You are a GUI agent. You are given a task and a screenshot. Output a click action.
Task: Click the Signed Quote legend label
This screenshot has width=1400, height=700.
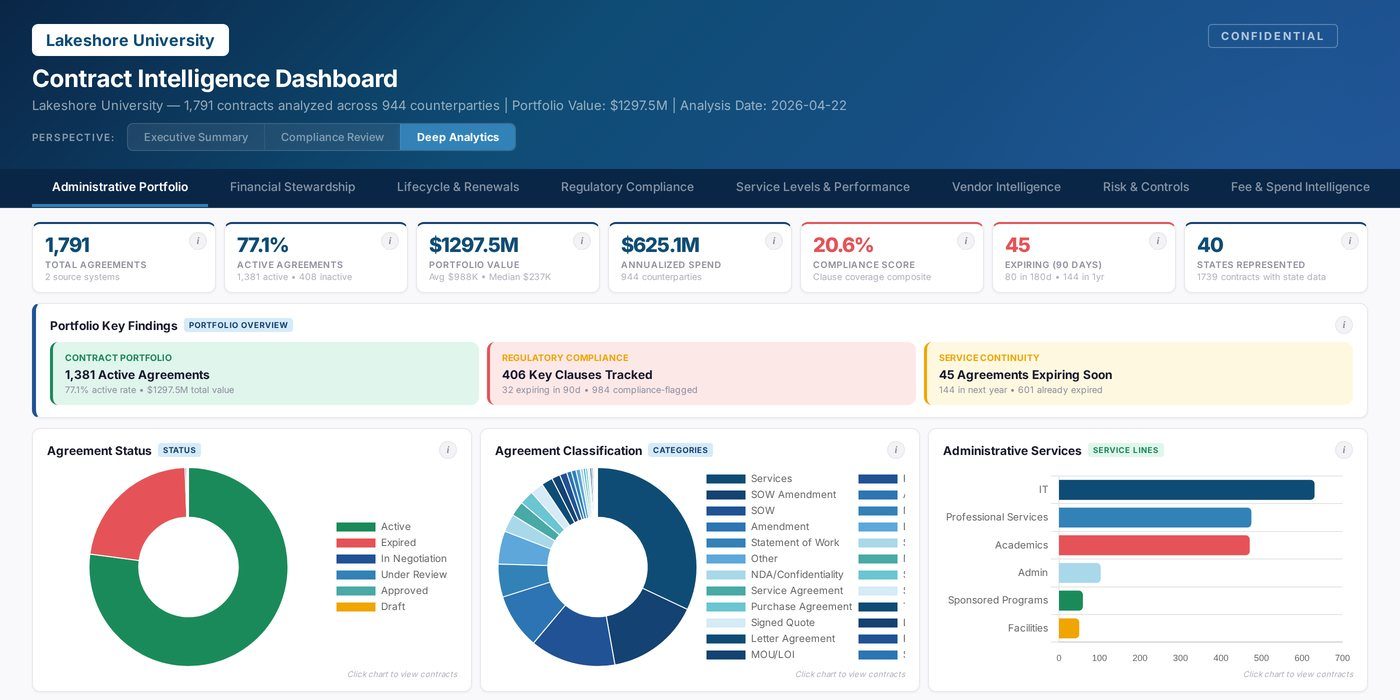(x=783, y=623)
